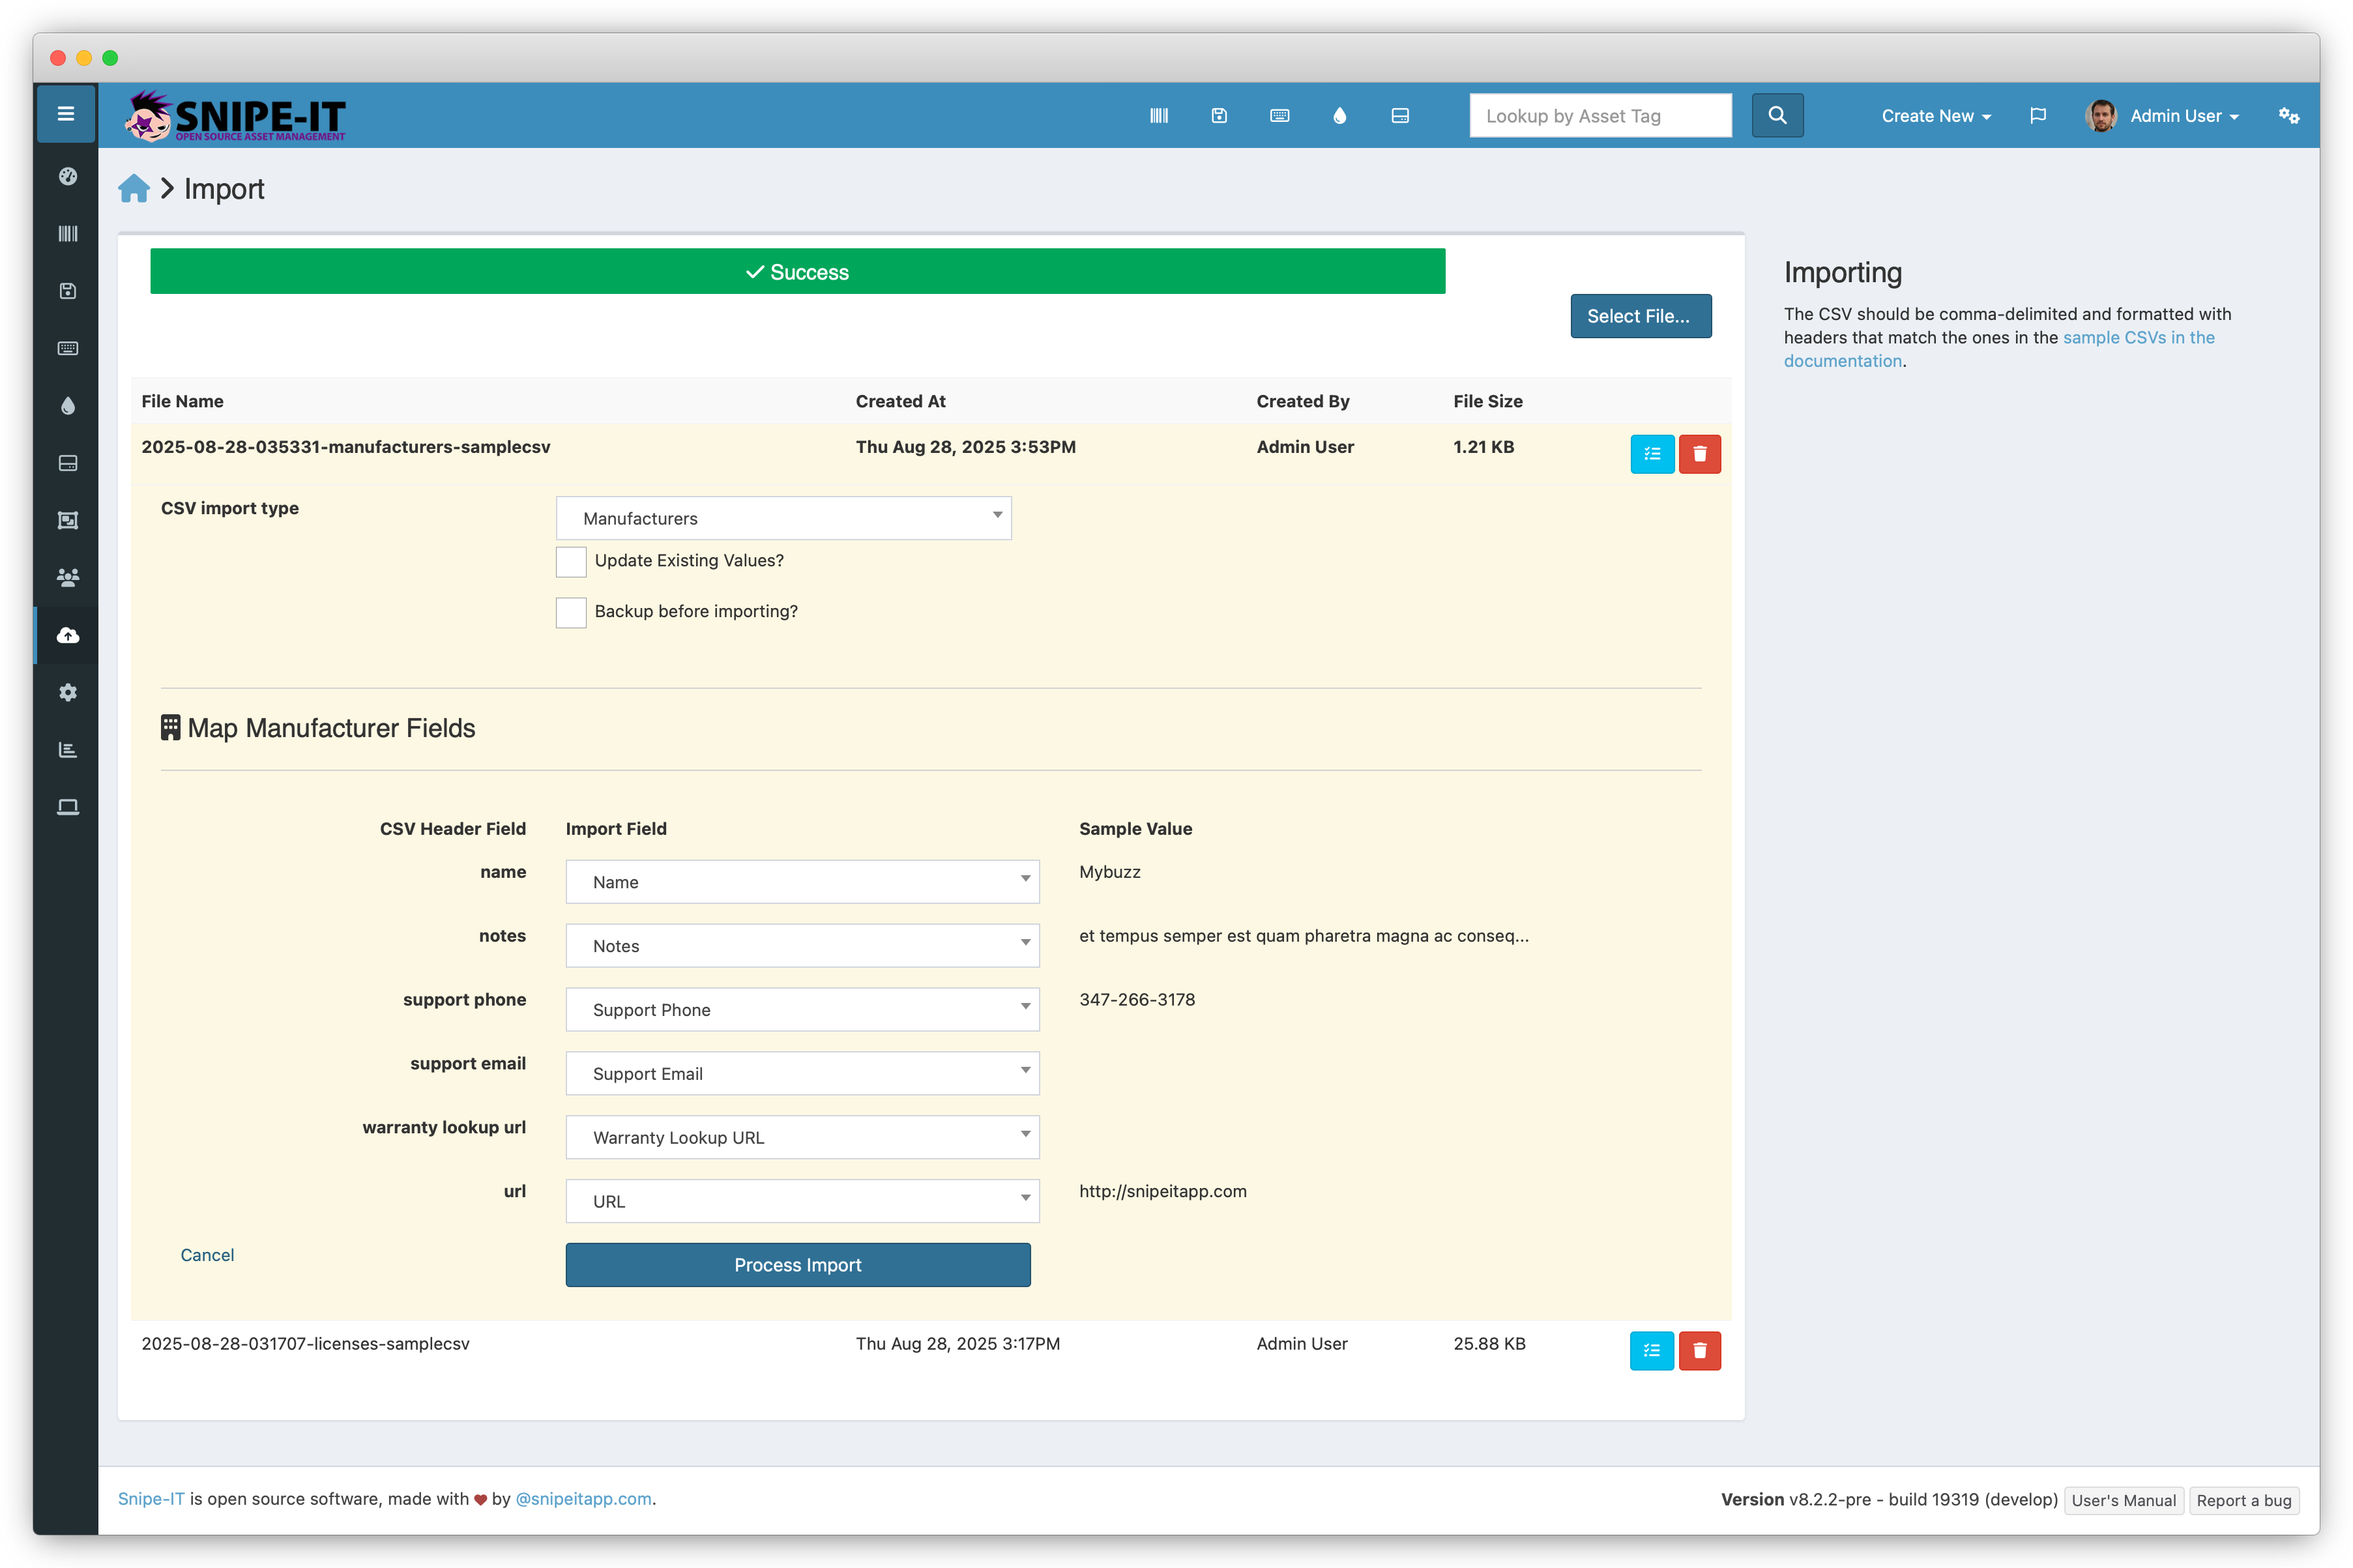Open Assets via sidebar barcode icon
This screenshot has height=1568, width=2353.
point(68,234)
